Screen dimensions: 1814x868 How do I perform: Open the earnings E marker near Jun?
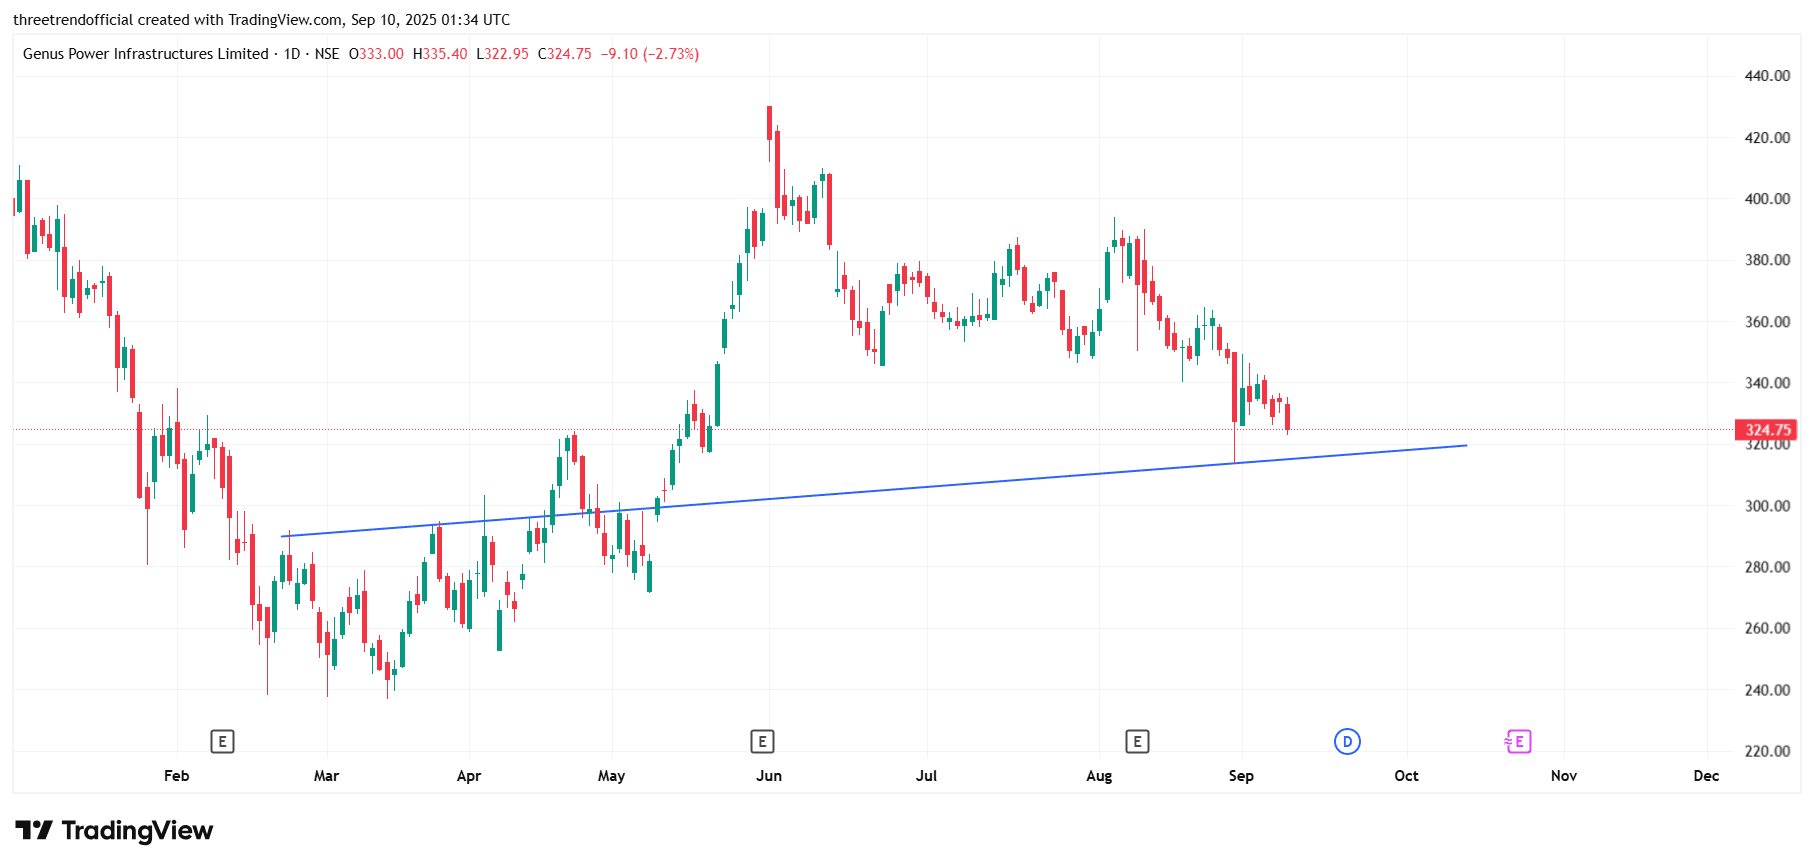(x=762, y=741)
